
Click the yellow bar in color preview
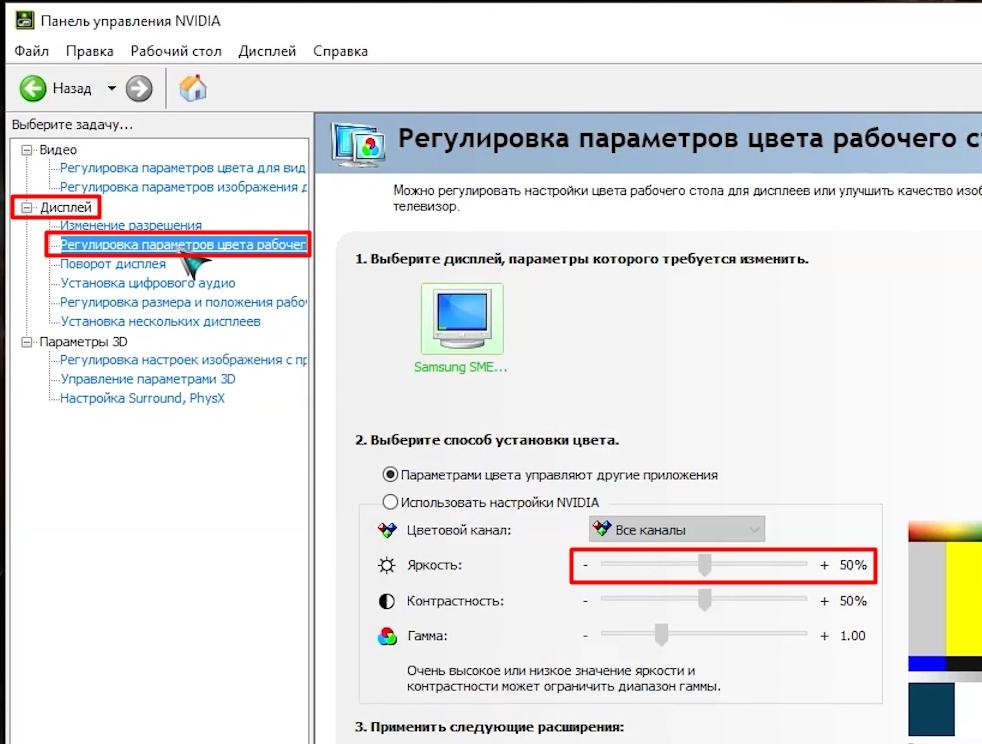click(x=963, y=599)
